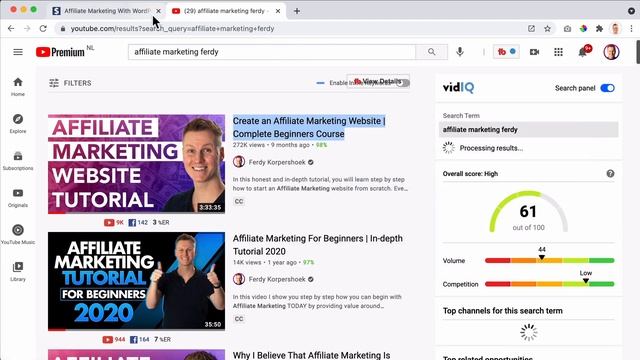This screenshot has width=640, height=360.
Task: Open Subscriptions in the sidebar
Action: point(18,161)
